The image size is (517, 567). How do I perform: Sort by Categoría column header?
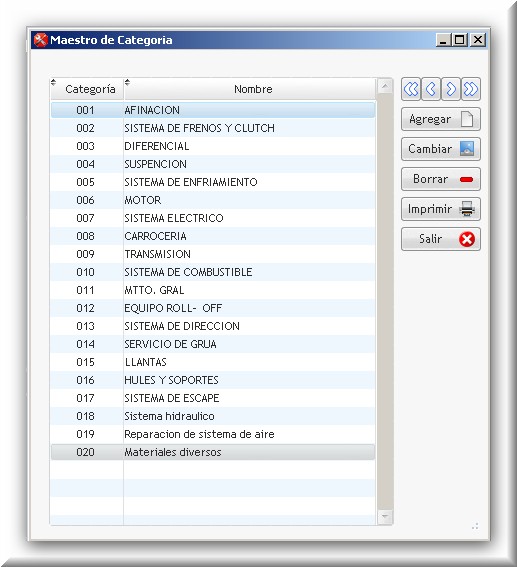tap(87, 89)
